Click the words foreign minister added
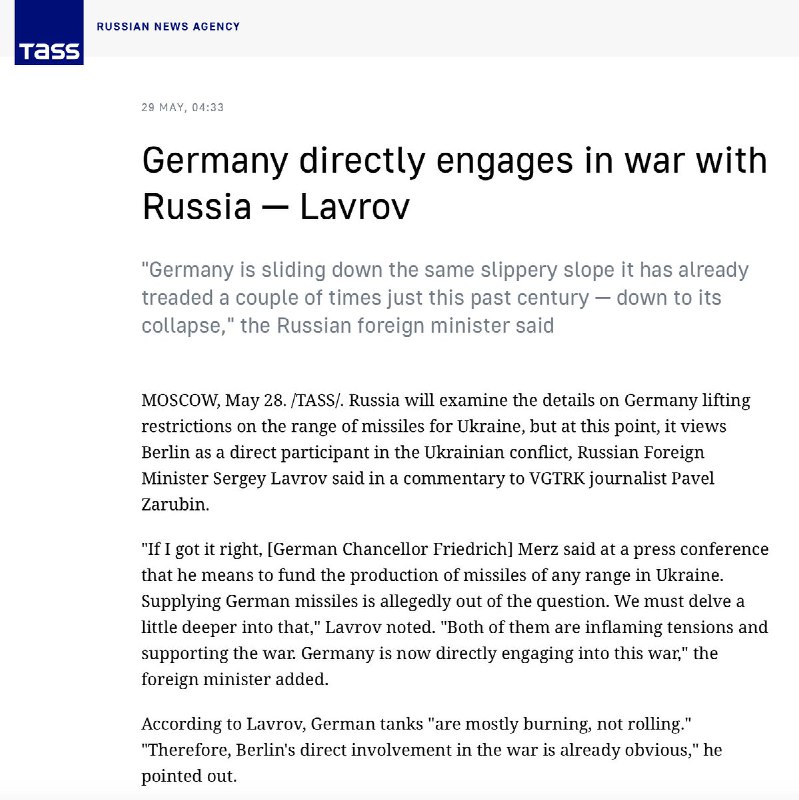This screenshot has width=799, height=800. [x=235, y=680]
